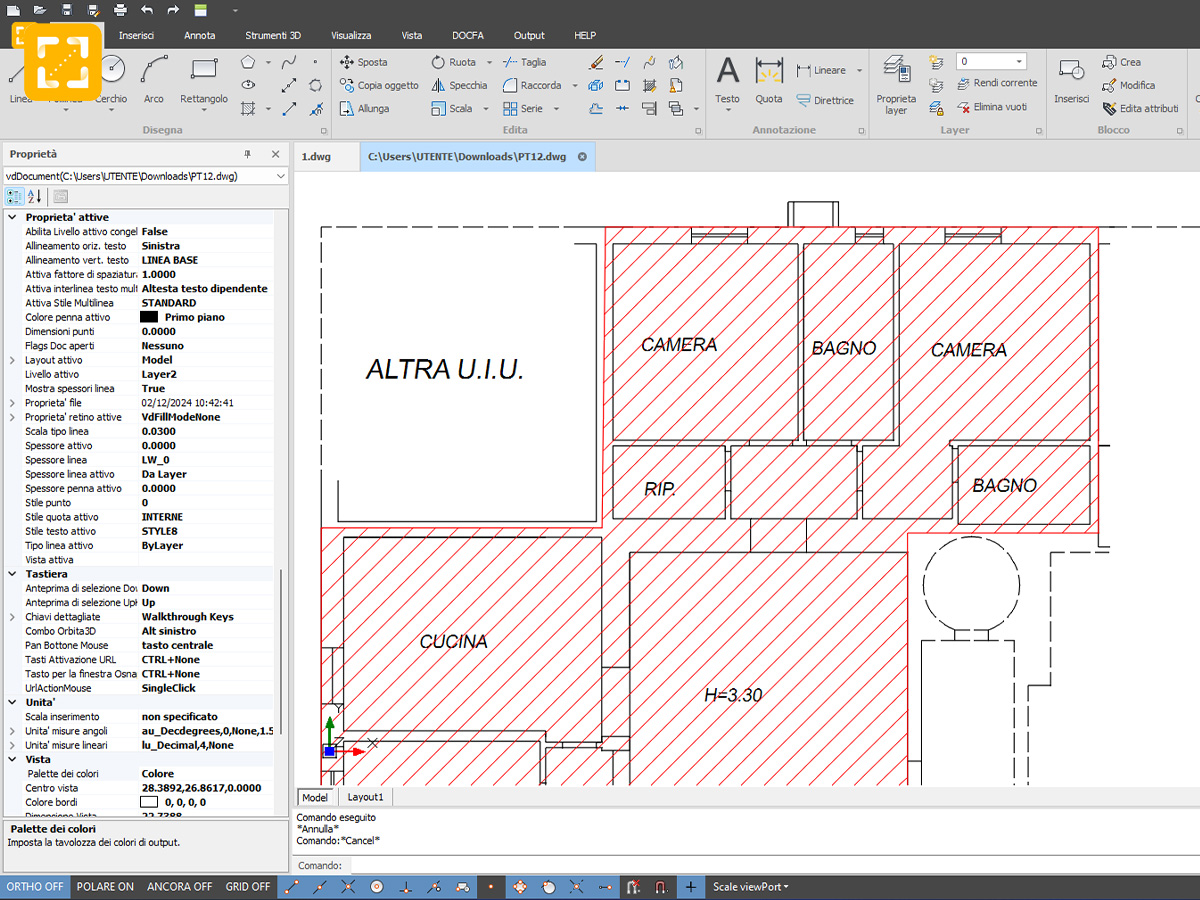The width and height of the screenshot is (1200, 900).
Task: Select the Arco arc tool
Action: pos(154,80)
